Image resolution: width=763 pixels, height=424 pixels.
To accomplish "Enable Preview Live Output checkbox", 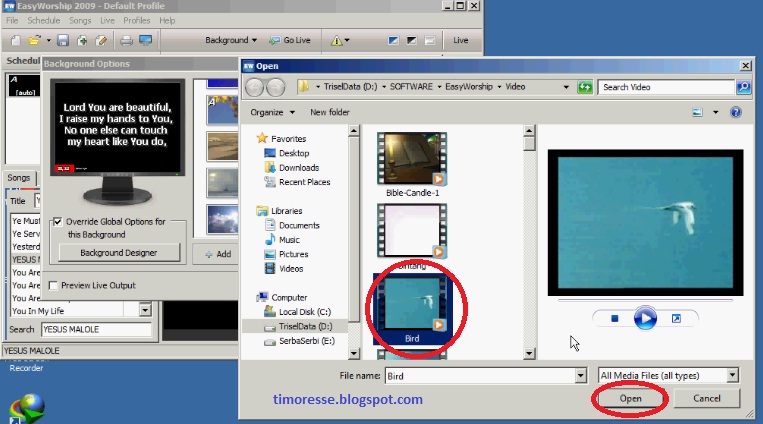I will click(53, 285).
